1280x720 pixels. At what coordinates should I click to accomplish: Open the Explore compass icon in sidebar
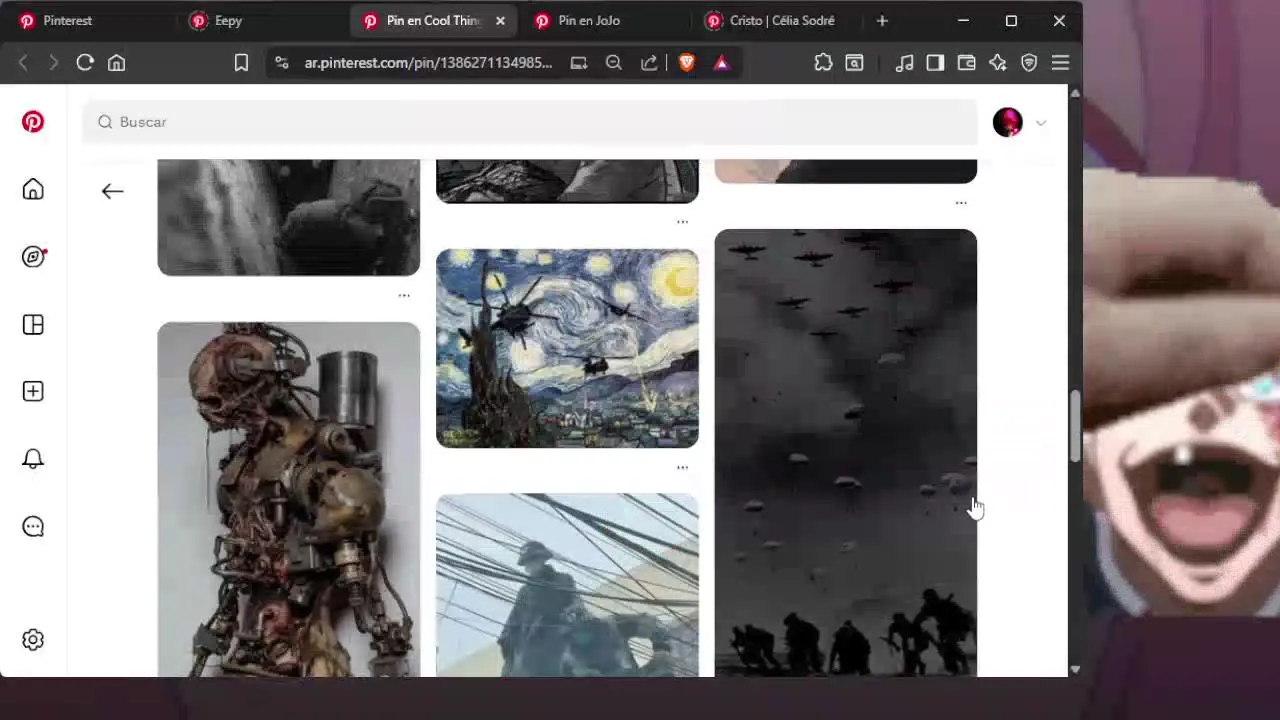pos(33,257)
